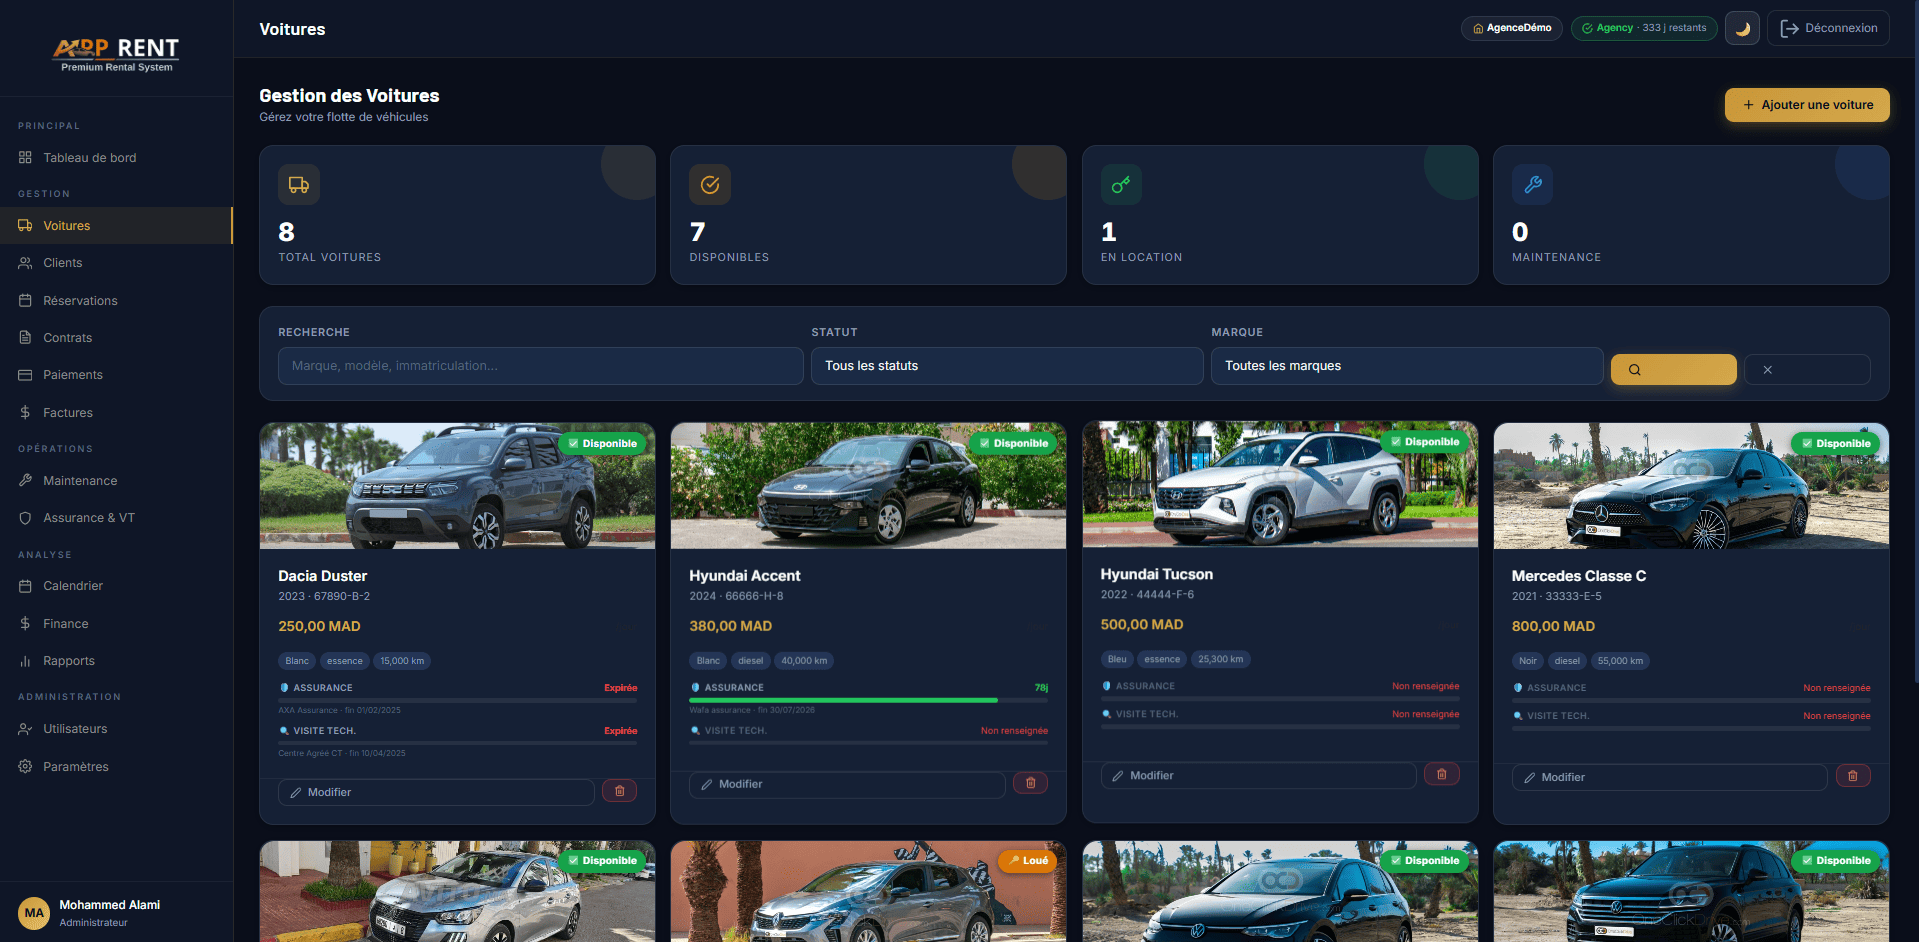This screenshot has height=942, width=1919.
Task: Toggle dark mode with the moon icon
Action: 1742,28
